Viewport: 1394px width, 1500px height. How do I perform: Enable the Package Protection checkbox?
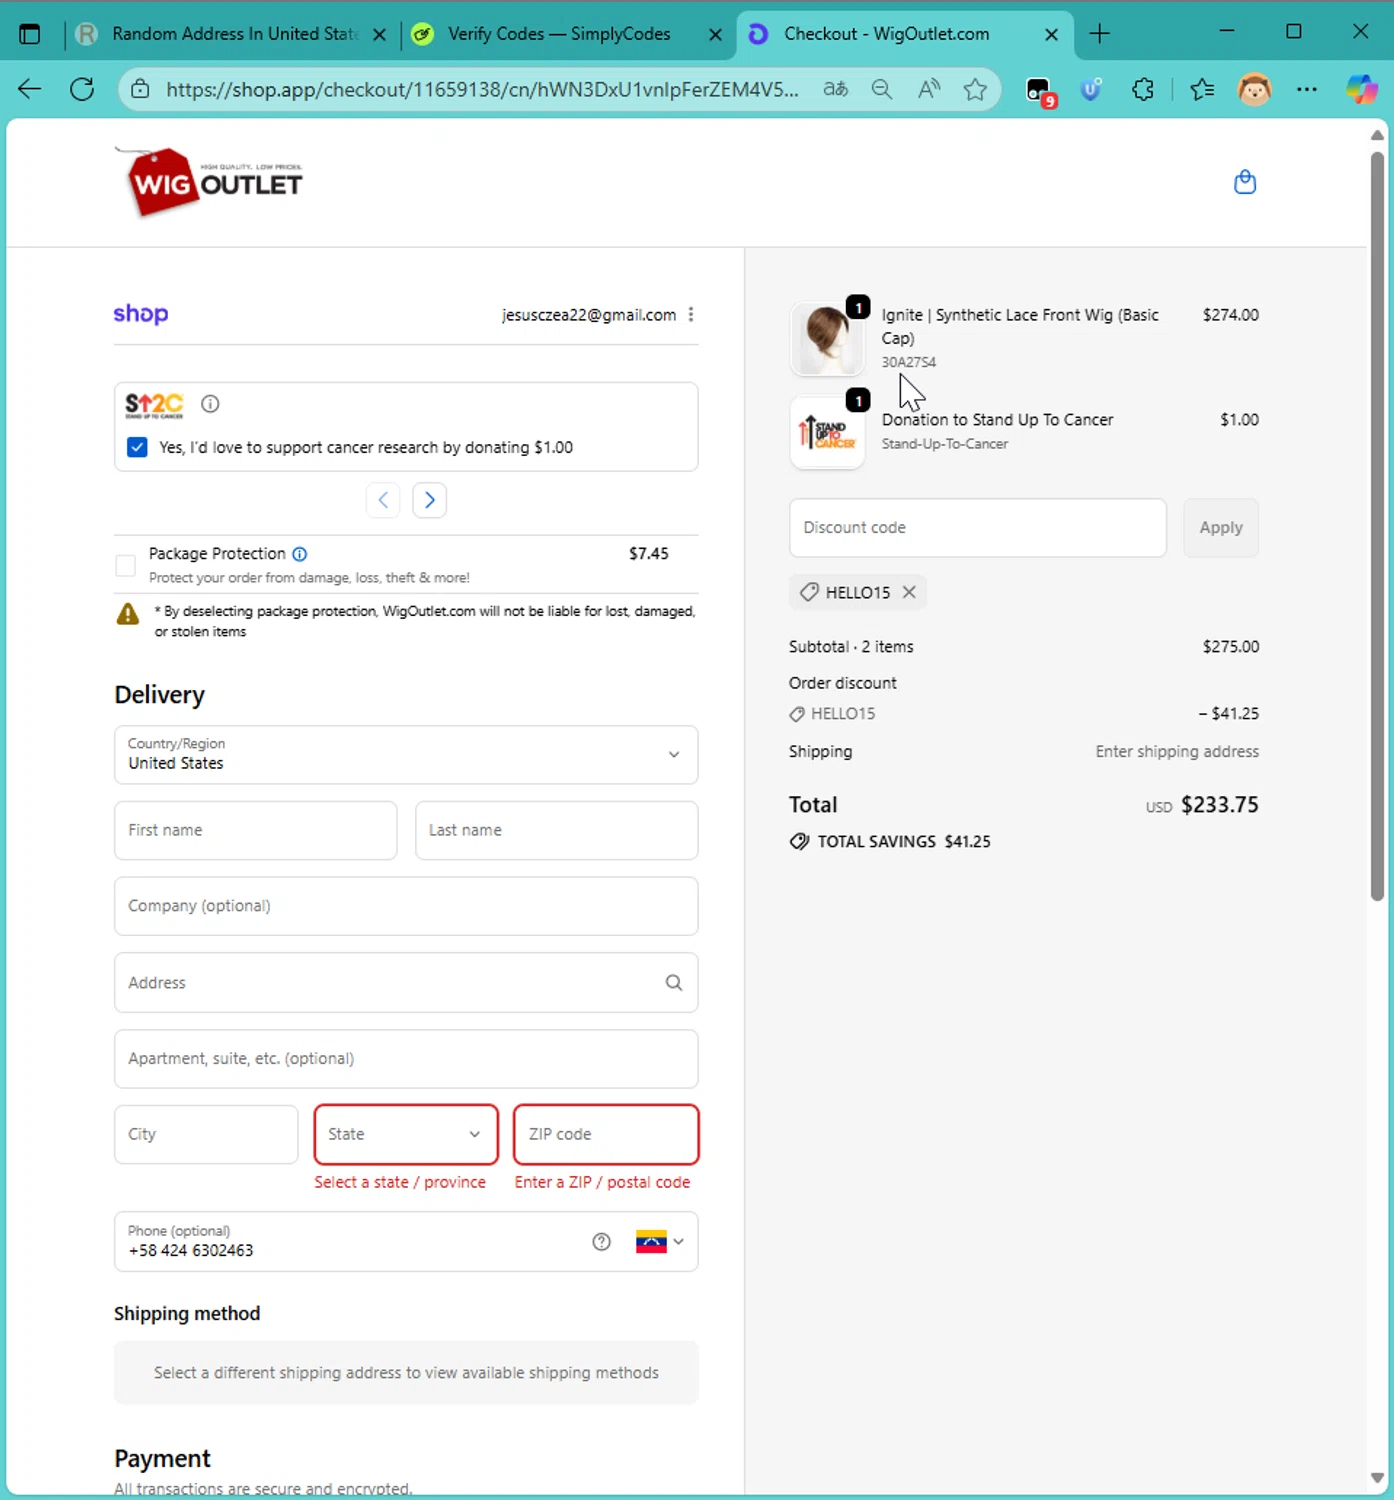tap(125, 566)
